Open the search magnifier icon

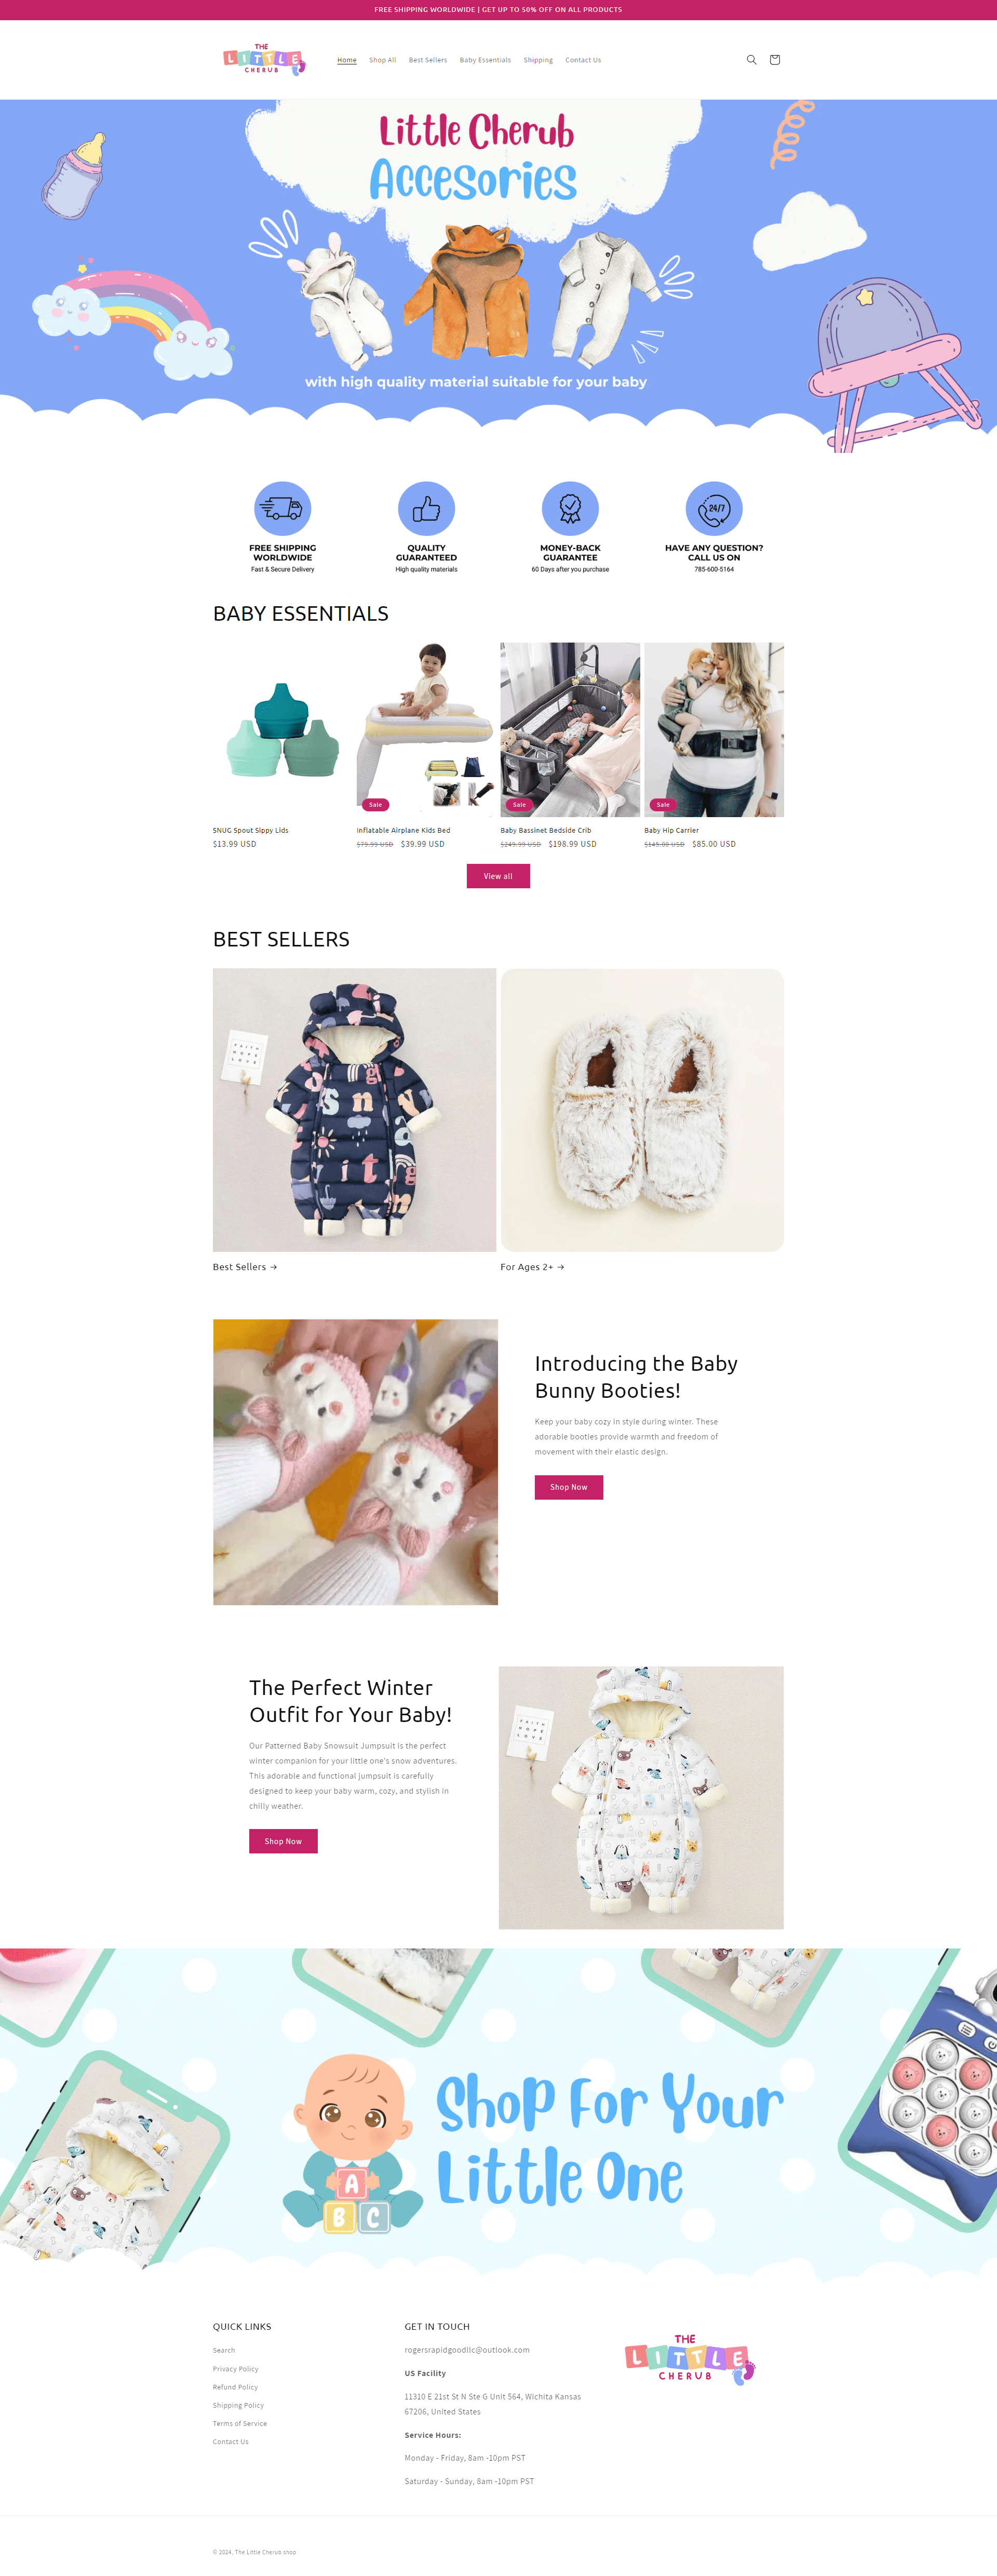click(x=751, y=60)
